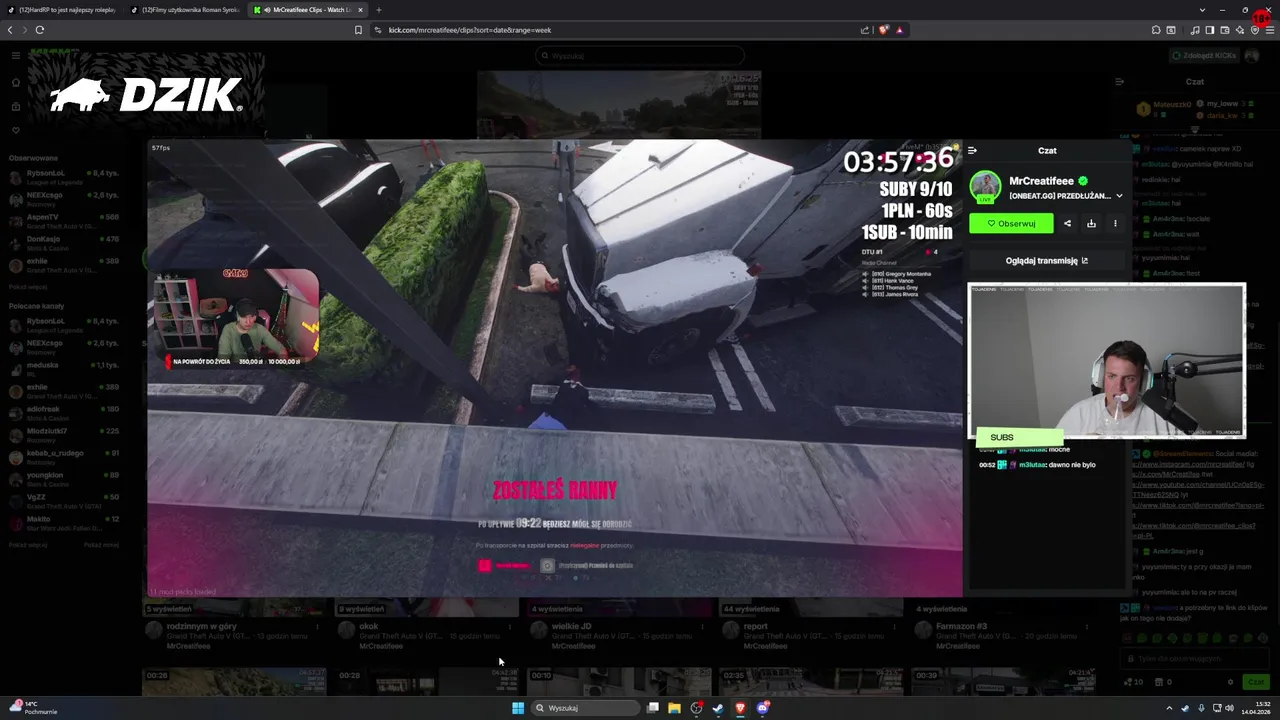Open the browser hamburger main menu

coord(1269,30)
